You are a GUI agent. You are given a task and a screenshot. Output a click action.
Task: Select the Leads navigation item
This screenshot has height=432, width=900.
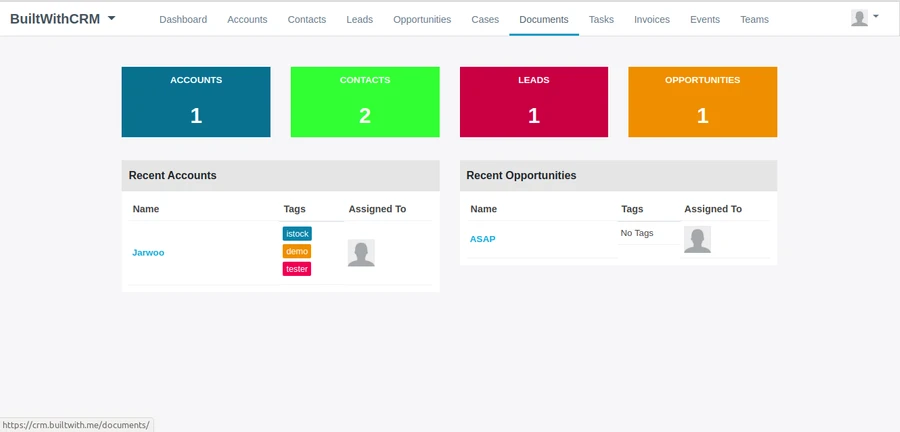[360, 19]
